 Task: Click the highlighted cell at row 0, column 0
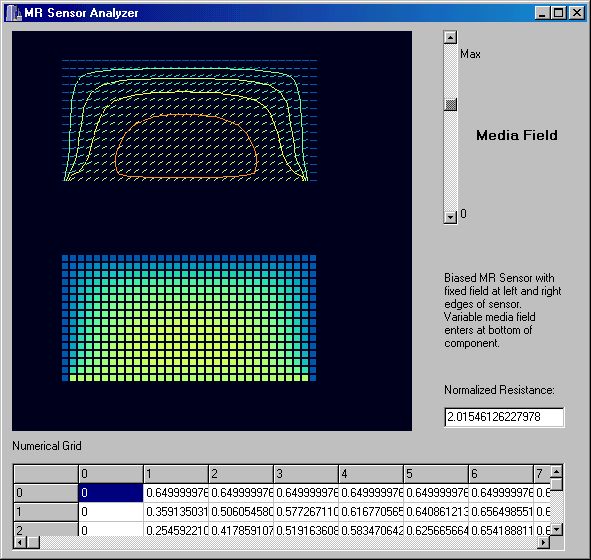111,493
